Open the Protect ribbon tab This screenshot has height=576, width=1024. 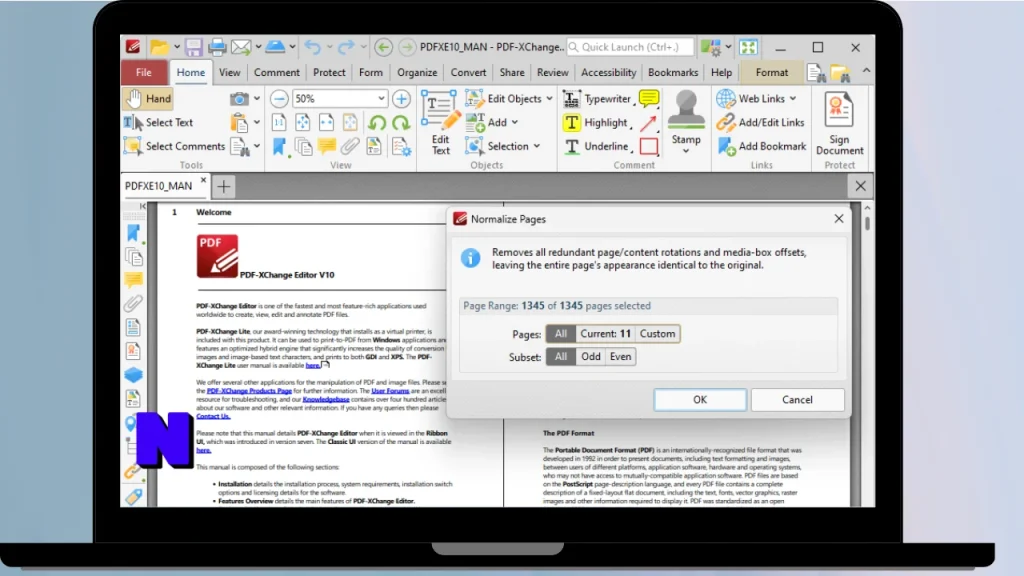click(x=329, y=72)
